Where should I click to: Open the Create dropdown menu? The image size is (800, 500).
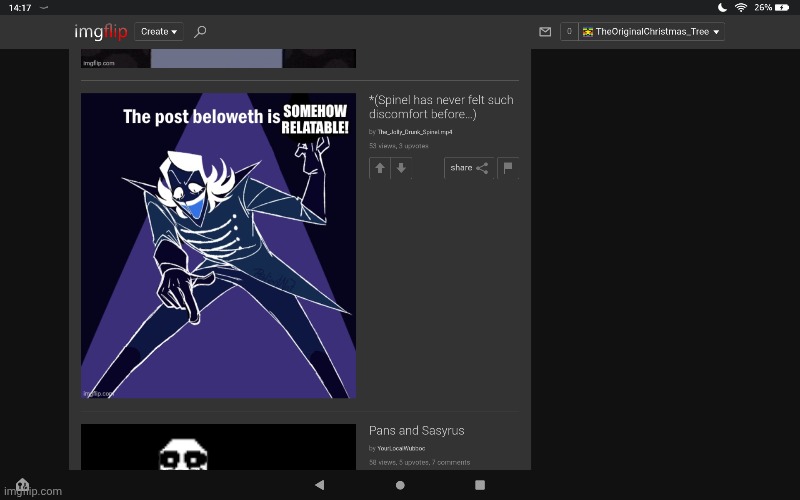pyautogui.click(x=159, y=32)
